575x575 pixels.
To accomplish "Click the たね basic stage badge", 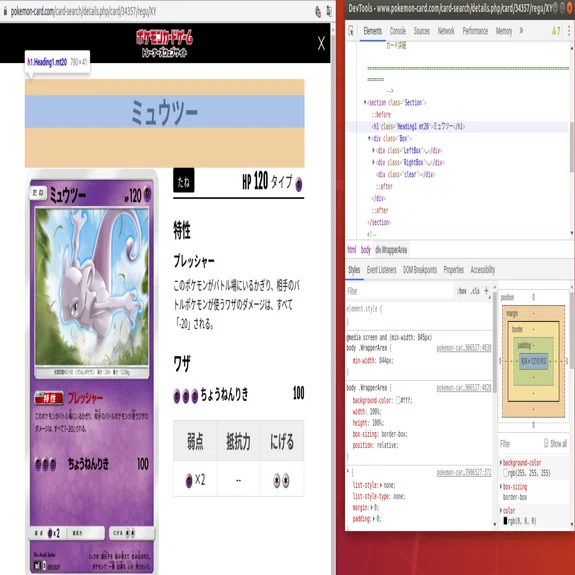I will point(183,180).
